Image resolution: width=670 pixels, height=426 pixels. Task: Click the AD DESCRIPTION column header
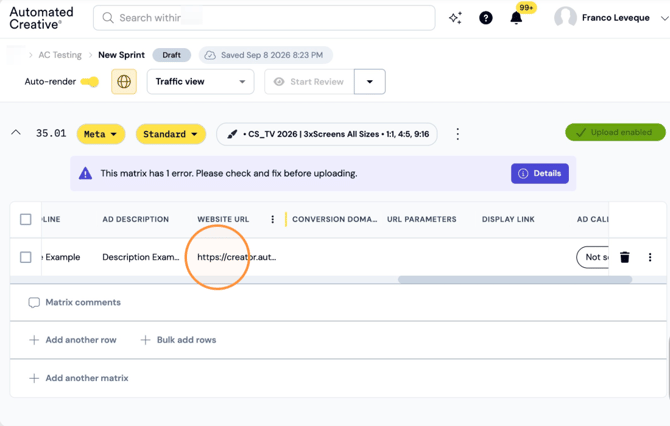(135, 219)
